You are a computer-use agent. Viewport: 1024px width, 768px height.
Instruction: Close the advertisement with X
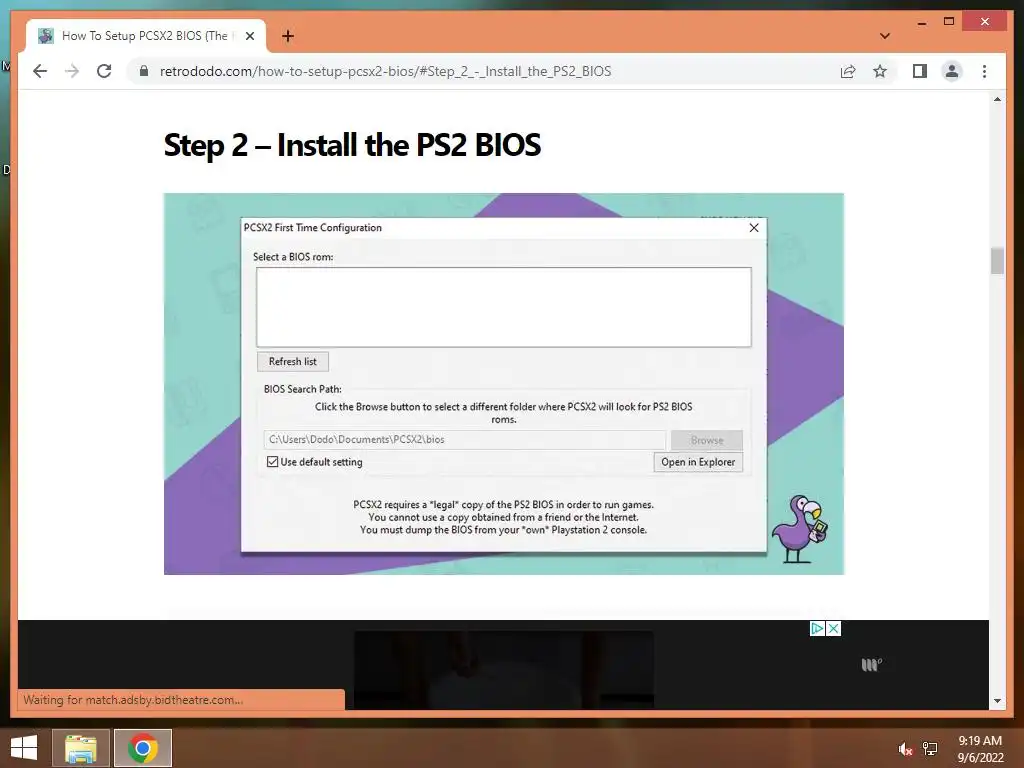click(x=833, y=628)
